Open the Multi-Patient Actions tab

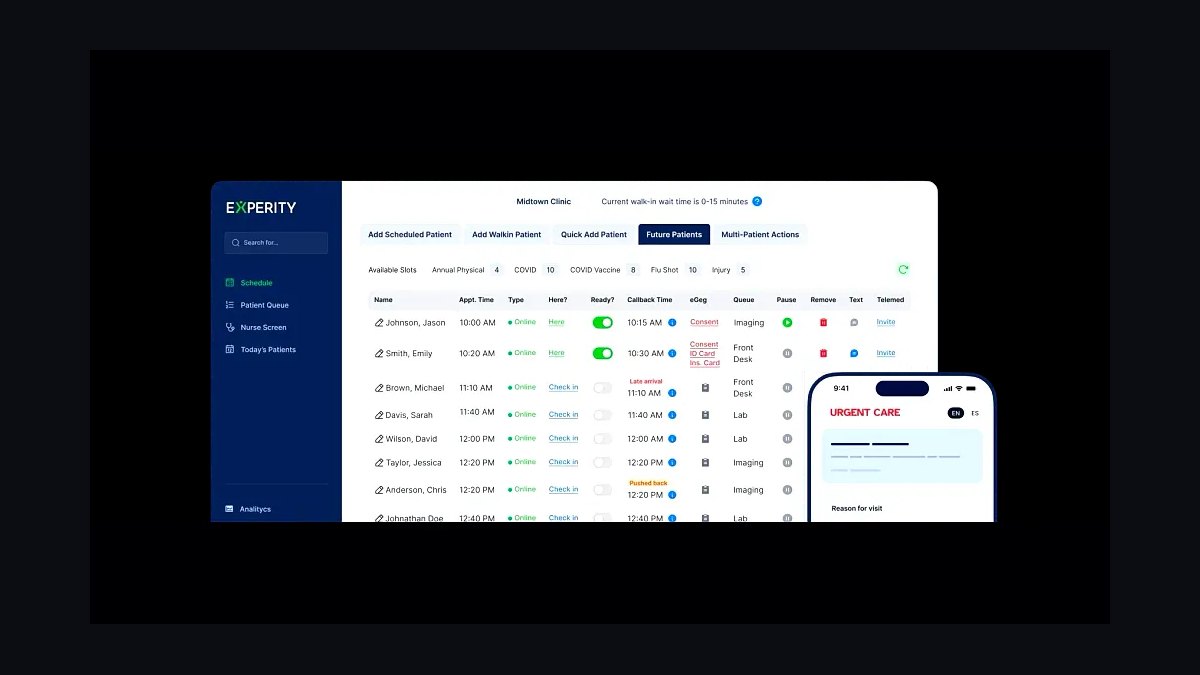coord(760,235)
